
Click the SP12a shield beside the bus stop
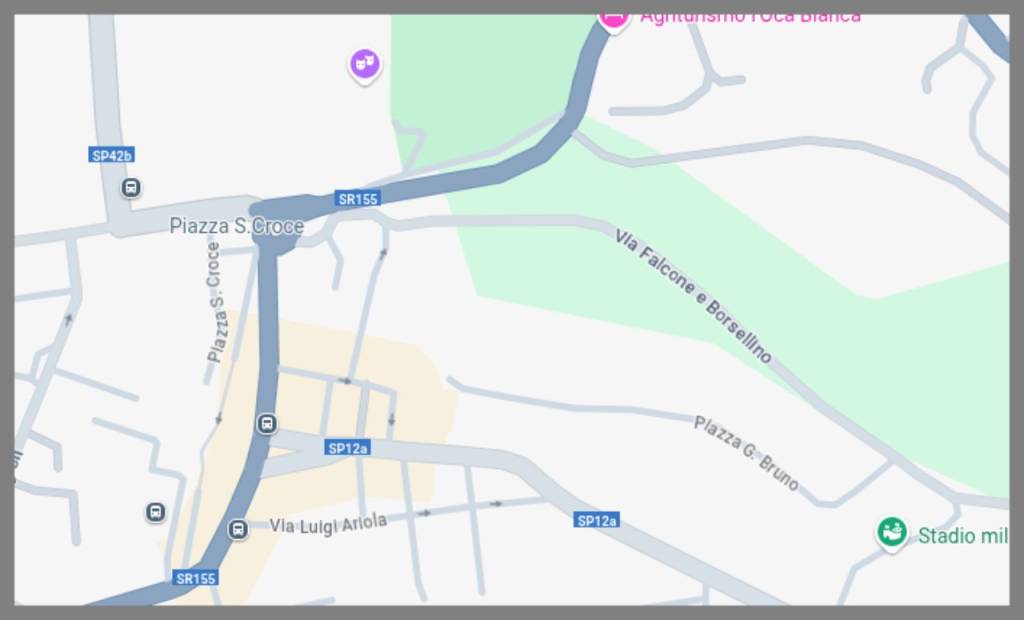tap(347, 448)
